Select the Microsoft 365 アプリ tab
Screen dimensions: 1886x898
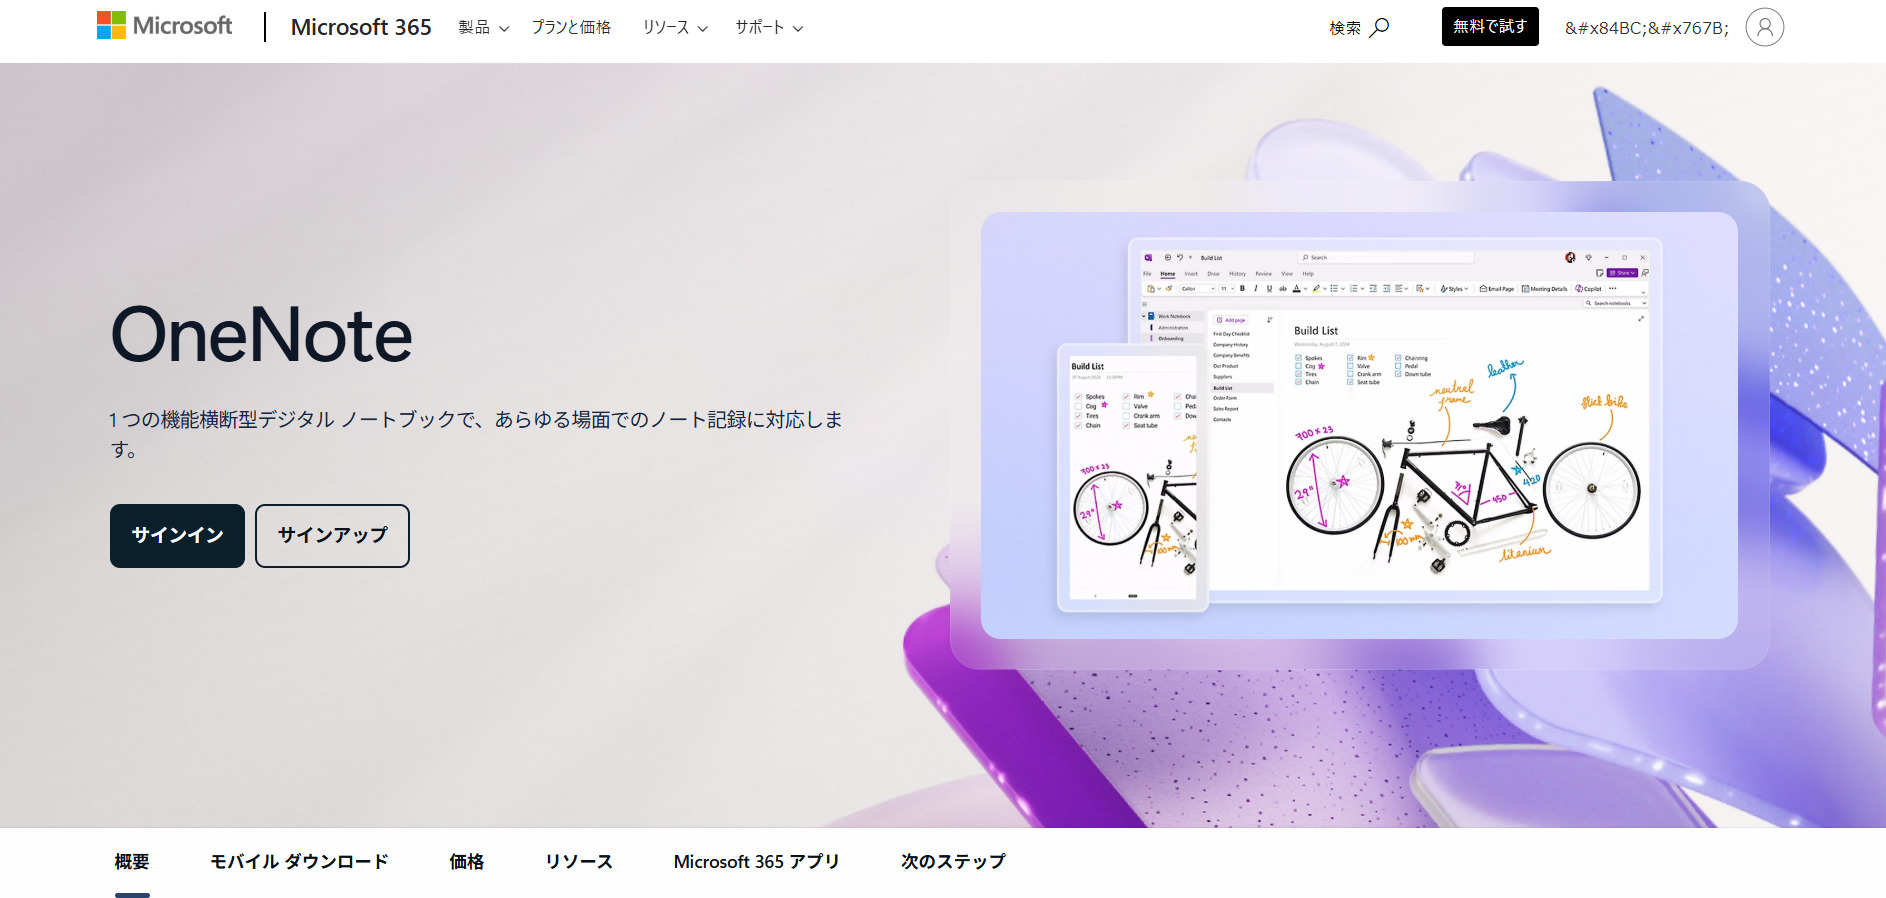click(757, 862)
